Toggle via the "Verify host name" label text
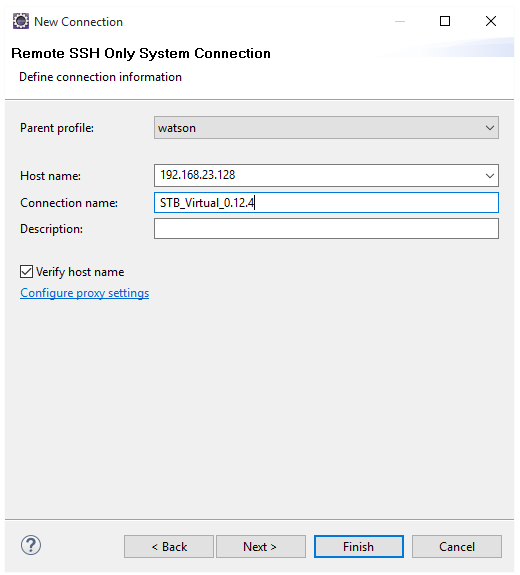Screen dimensions: 520x575 coord(80,272)
